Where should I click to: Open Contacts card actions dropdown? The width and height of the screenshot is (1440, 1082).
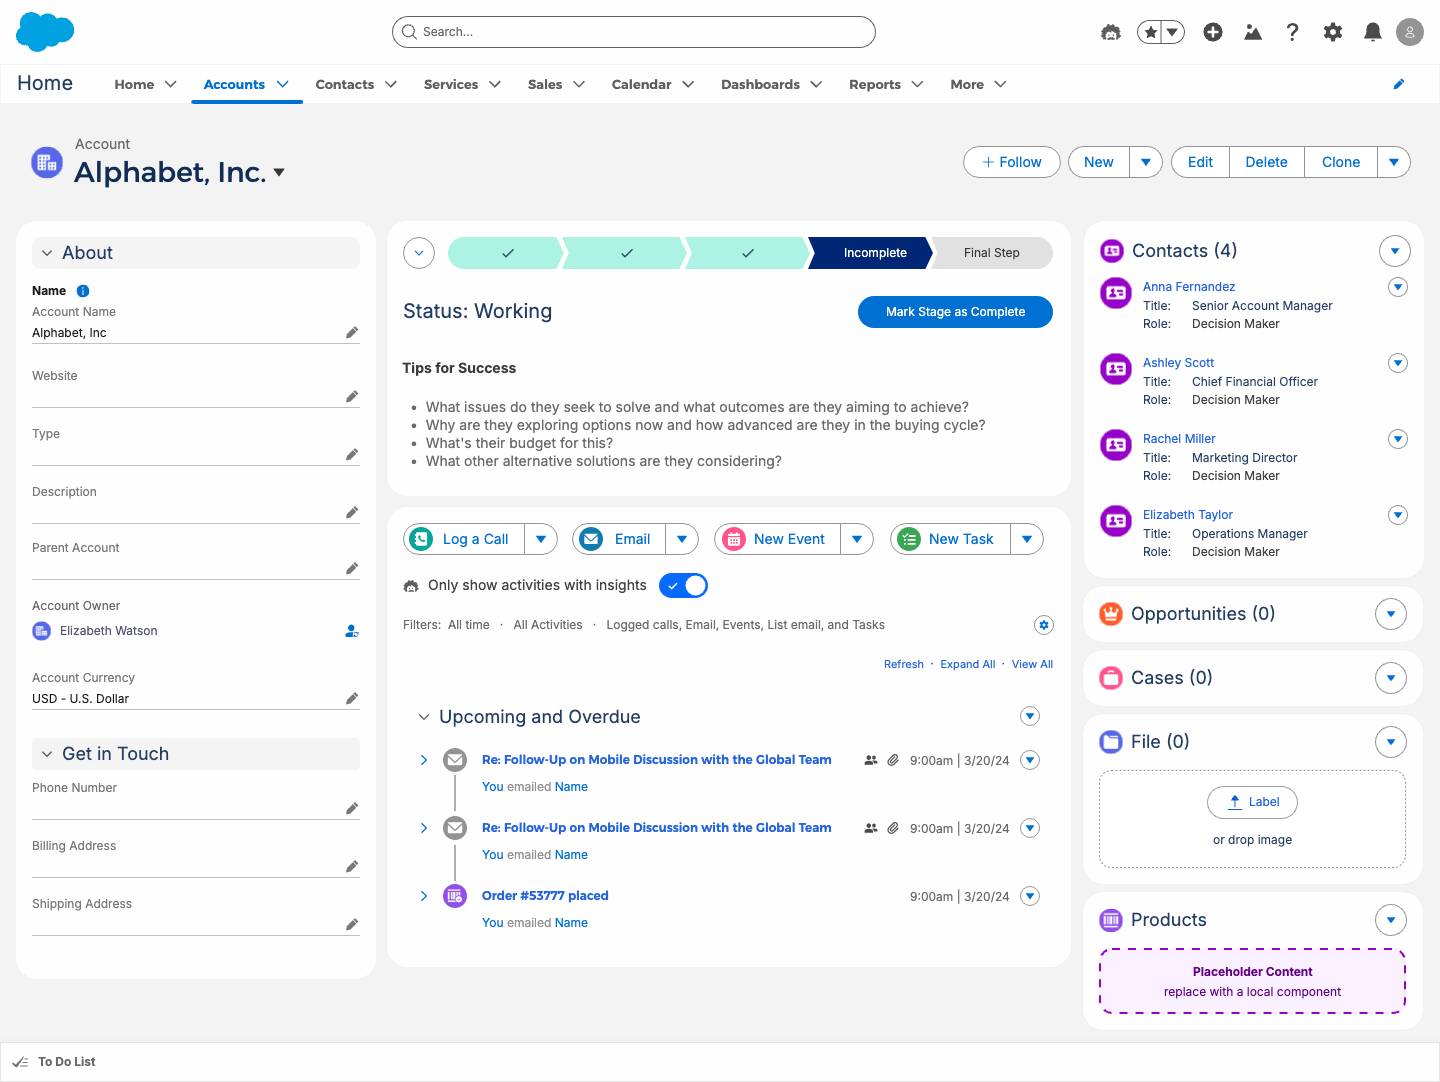point(1395,251)
